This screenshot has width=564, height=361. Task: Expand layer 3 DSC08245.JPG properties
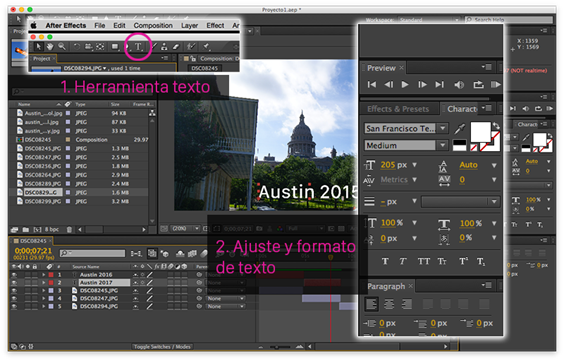click(x=44, y=291)
